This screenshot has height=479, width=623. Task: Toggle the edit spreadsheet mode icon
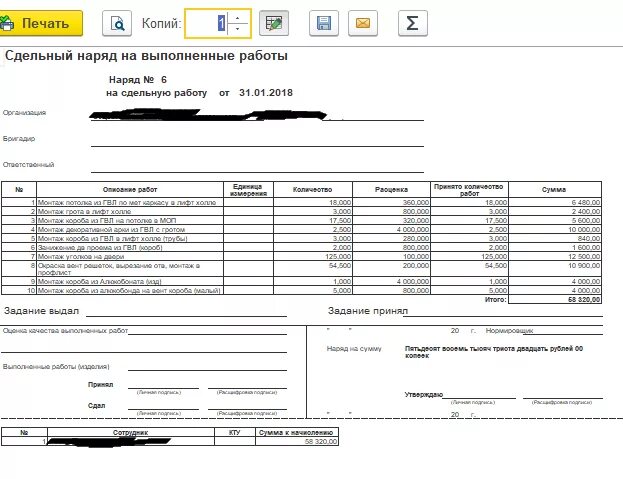point(274,23)
